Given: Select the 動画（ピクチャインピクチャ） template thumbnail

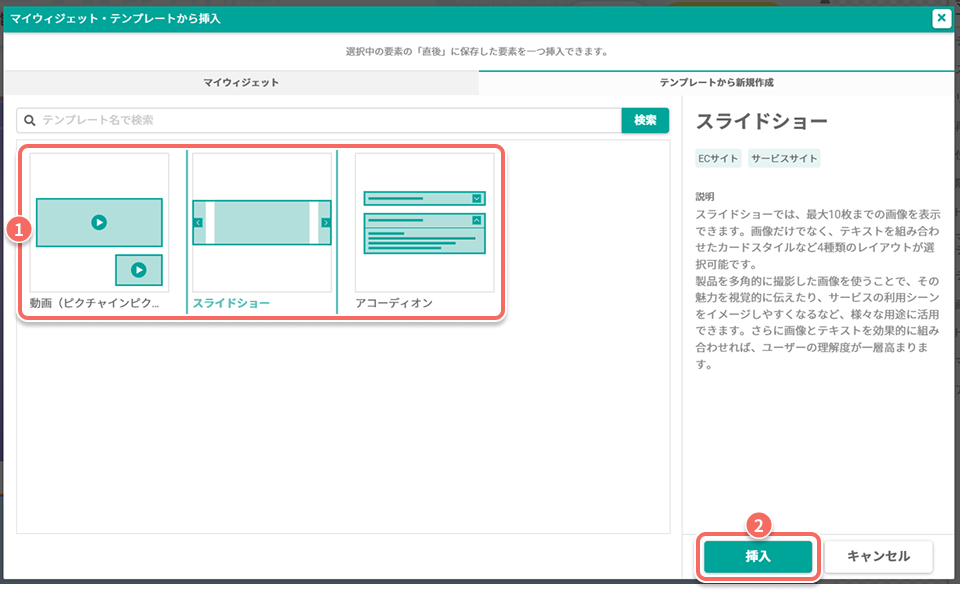Looking at the screenshot, I should coord(99,223).
